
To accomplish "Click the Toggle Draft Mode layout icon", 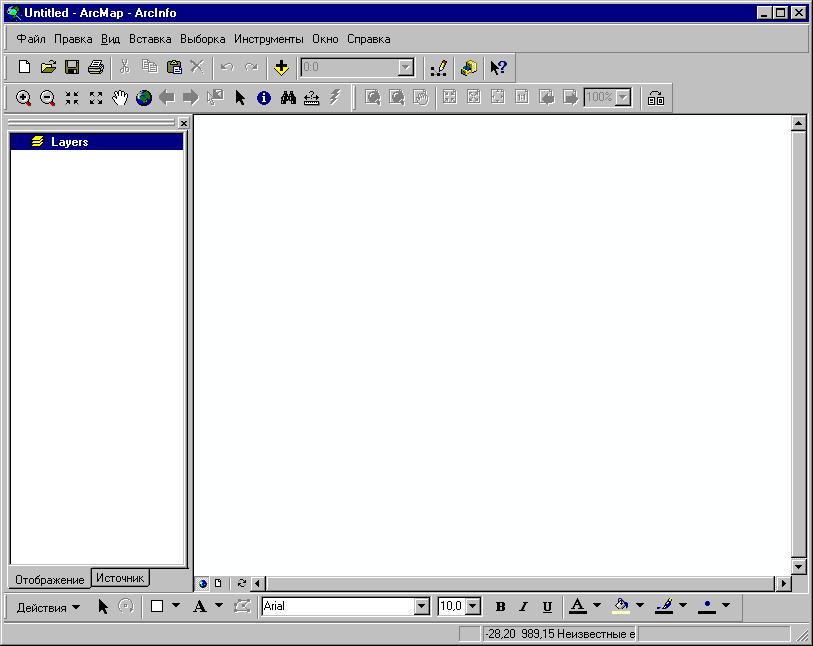I will point(656,97).
